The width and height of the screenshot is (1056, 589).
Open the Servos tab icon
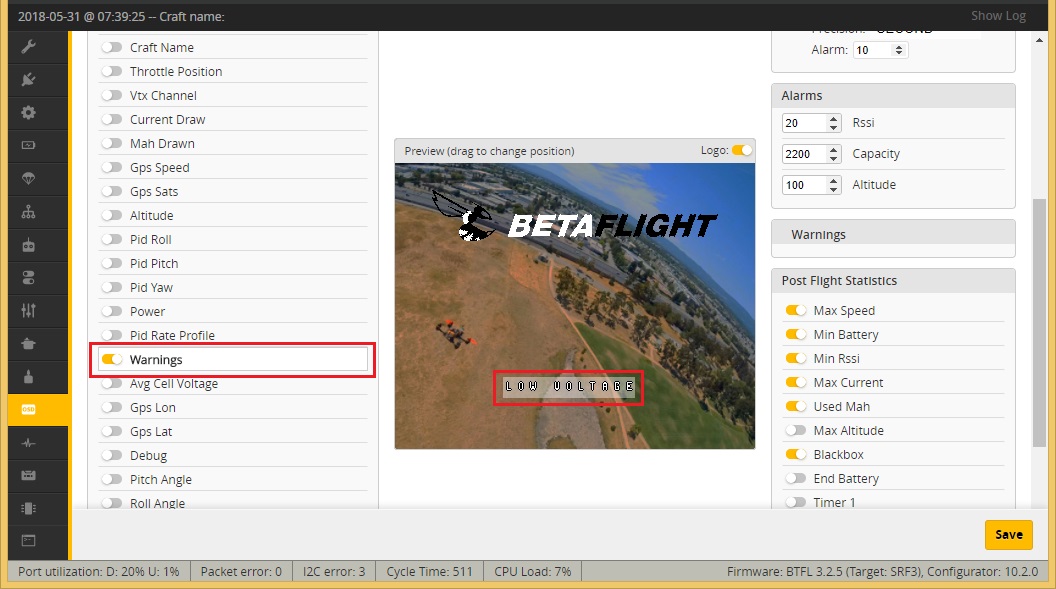(x=28, y=344)
